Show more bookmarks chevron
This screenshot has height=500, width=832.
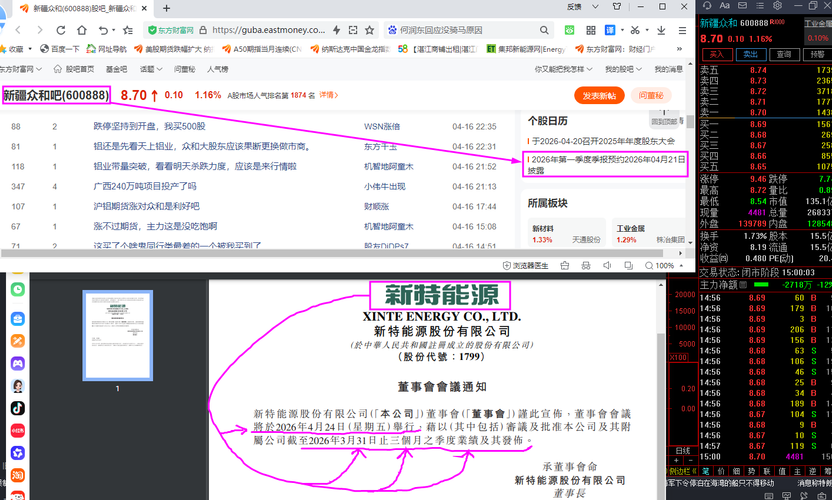click(x=679, y=49)
